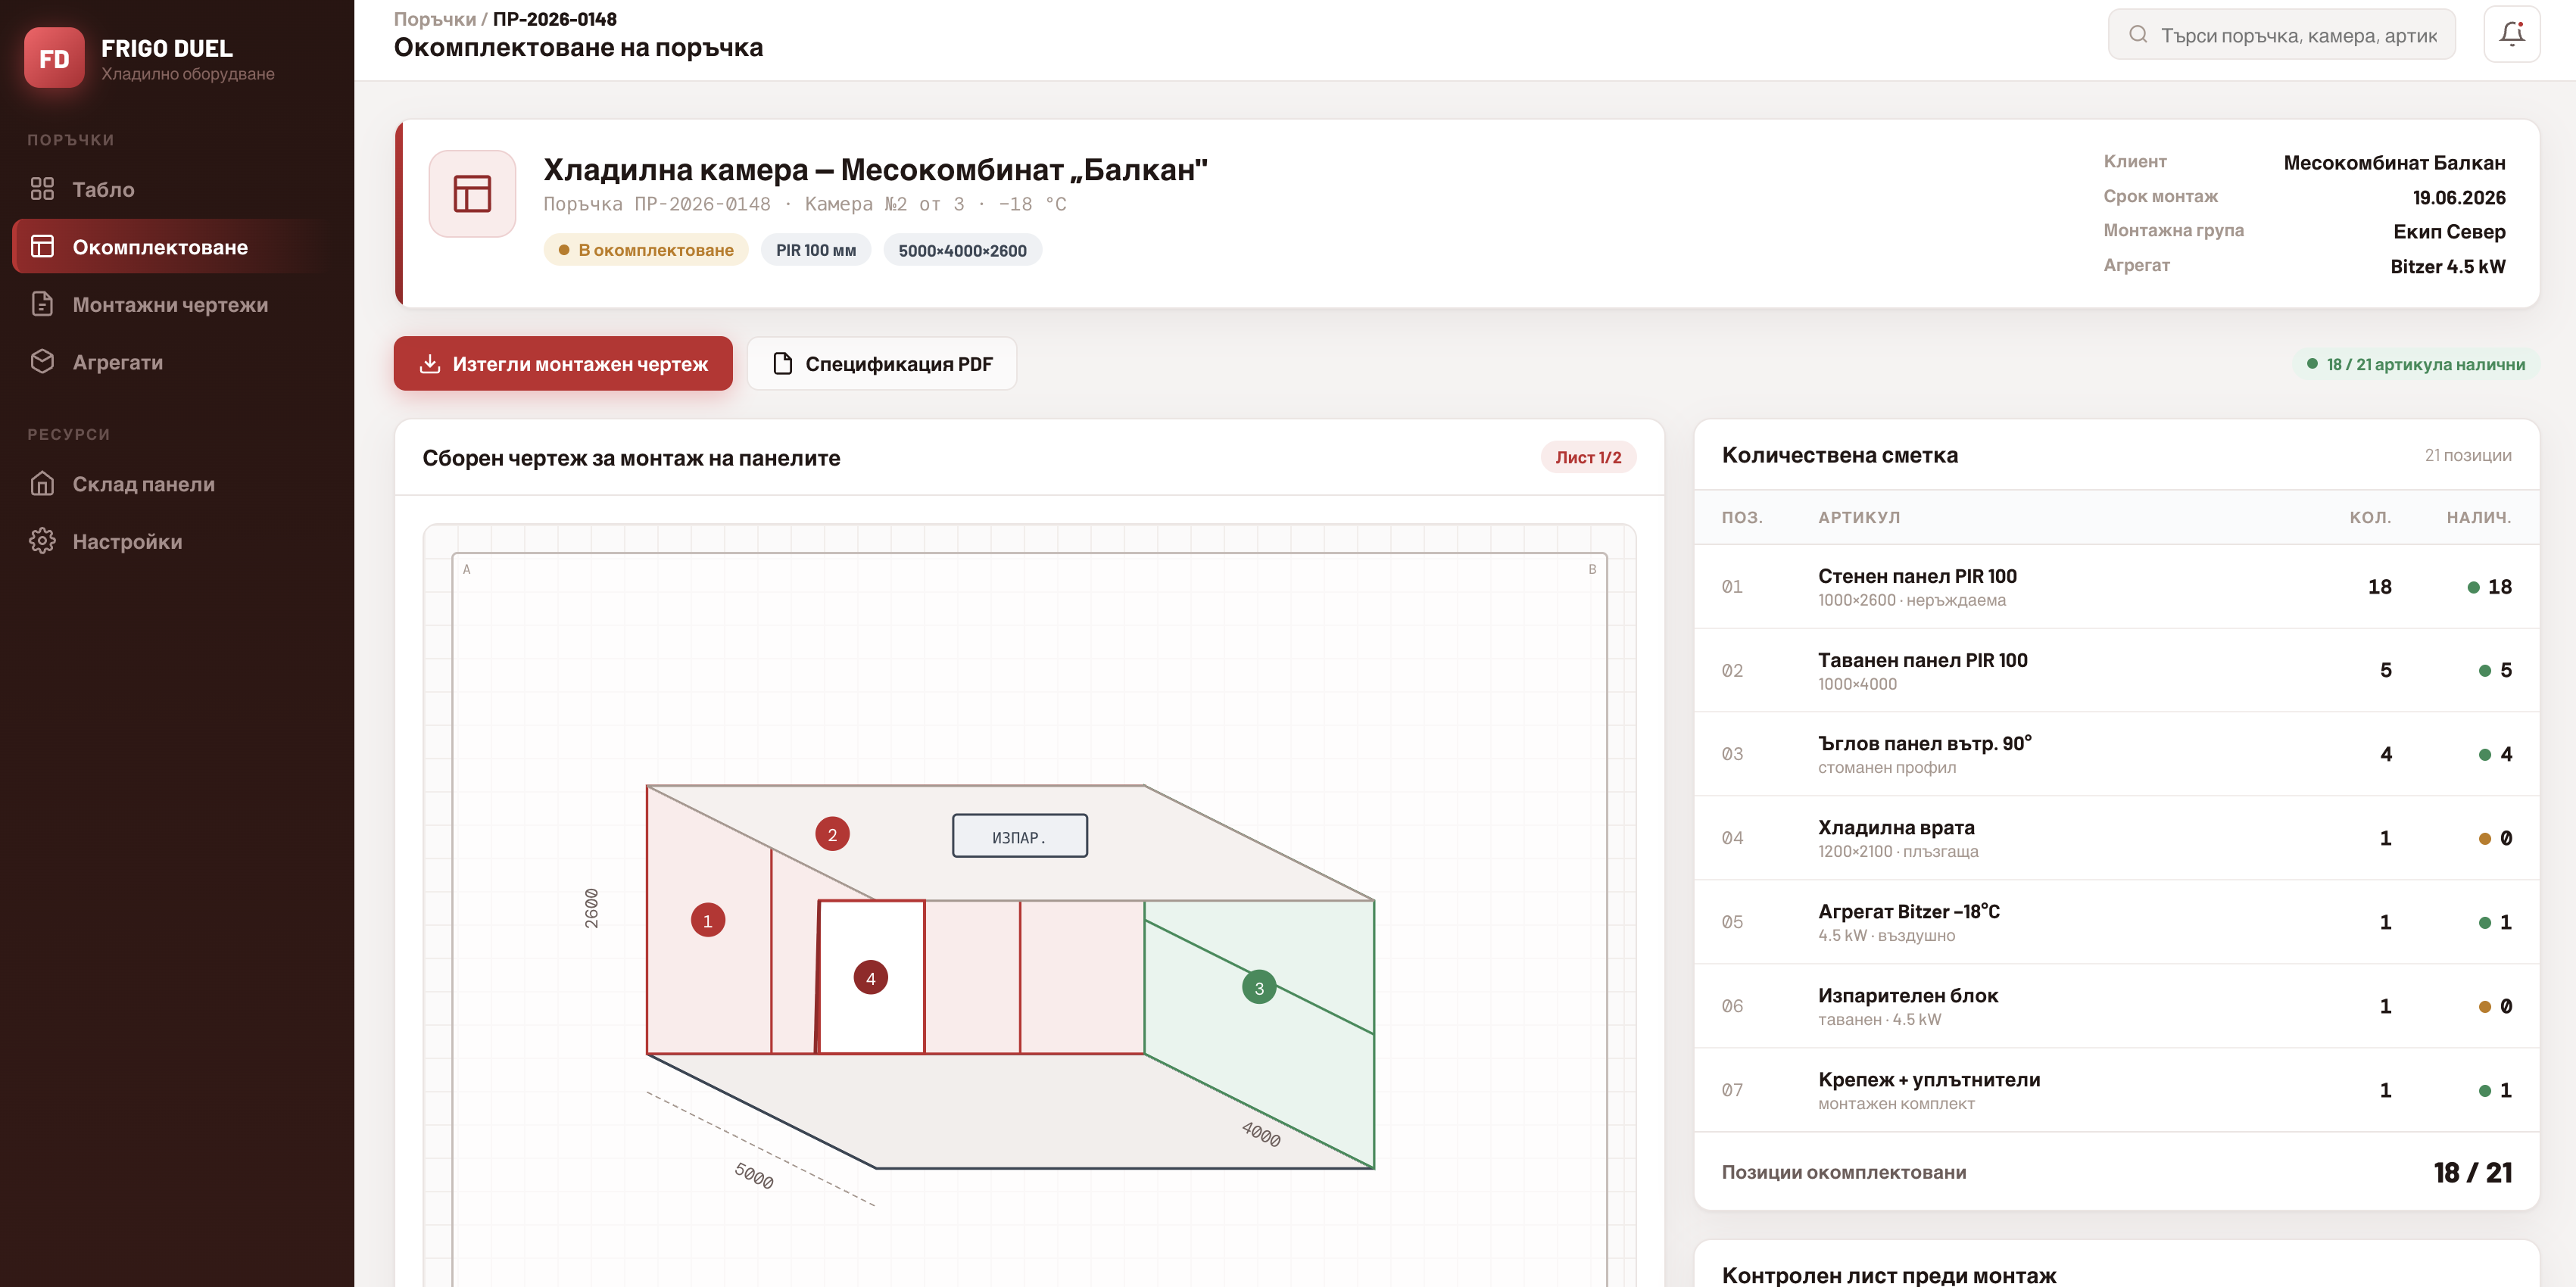Viewport: 2576px width, 1287px height.
Task: Click the ПР-2026-0148 breadcrumb
Action: (x=555, y=19)
